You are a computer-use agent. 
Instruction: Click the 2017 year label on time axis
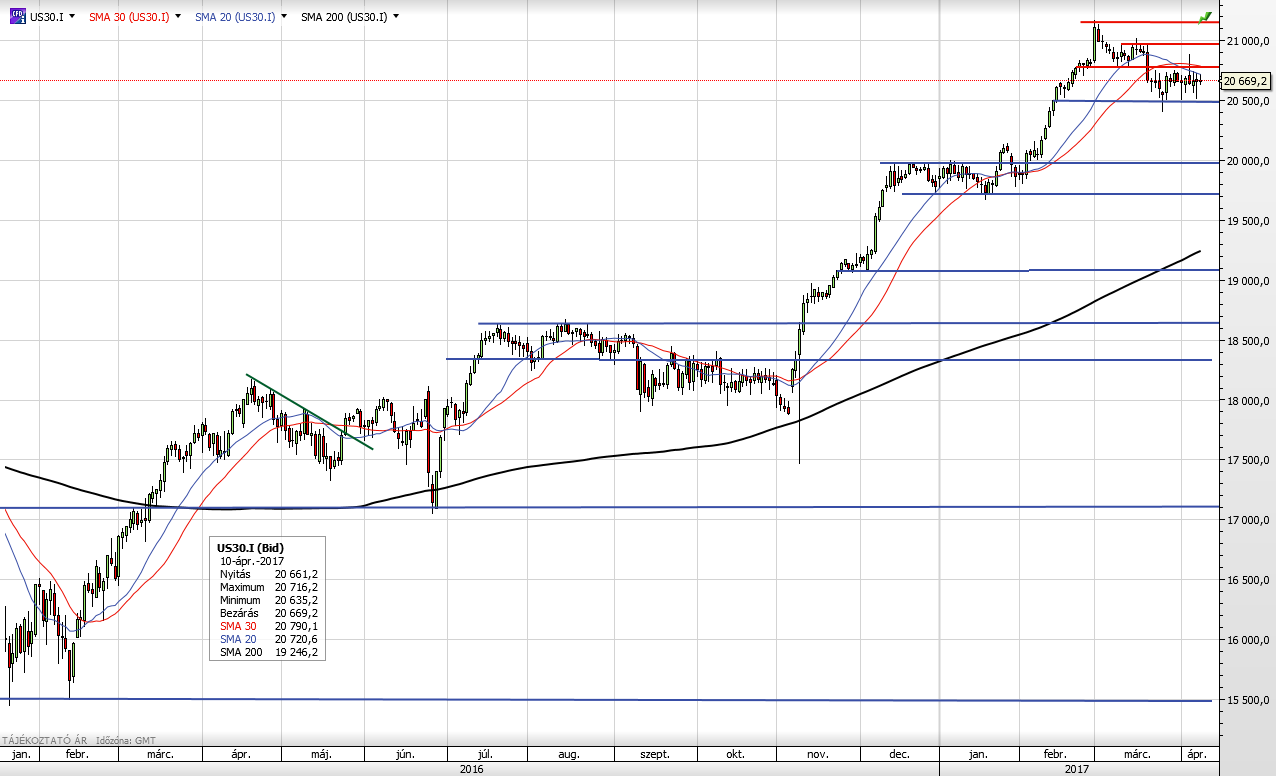[x=1077, y=769]
